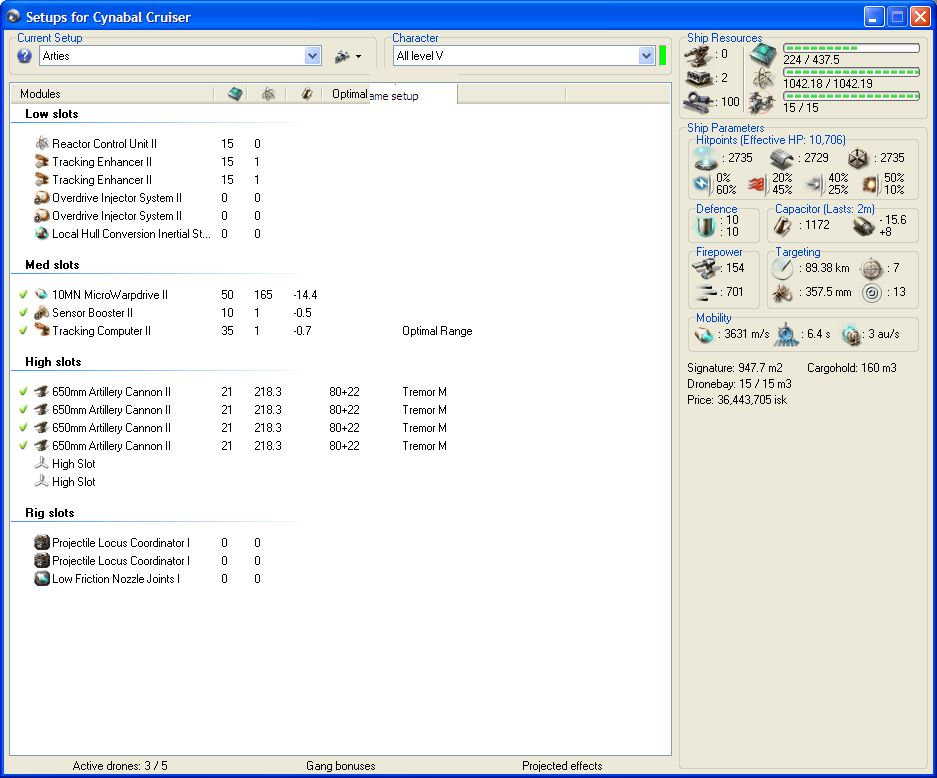Click the hull structure hitpoints icon
This screenshot has height=778, width=937.
click(x=858, y=158)
